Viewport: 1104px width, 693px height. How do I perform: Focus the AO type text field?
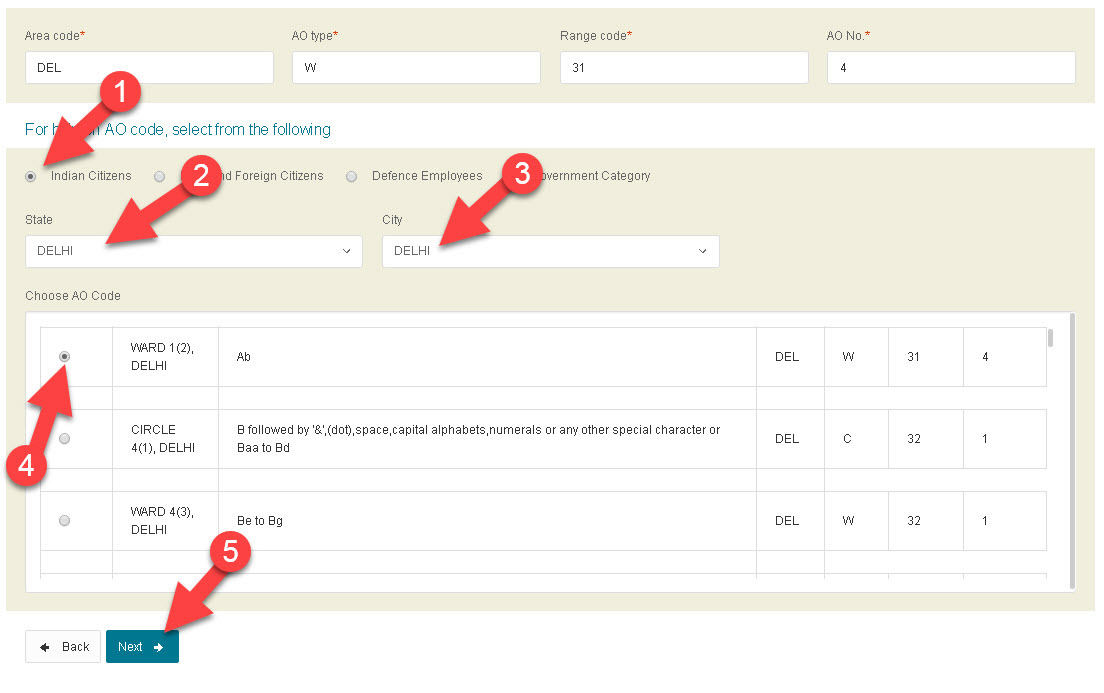(x=416, y=68)
